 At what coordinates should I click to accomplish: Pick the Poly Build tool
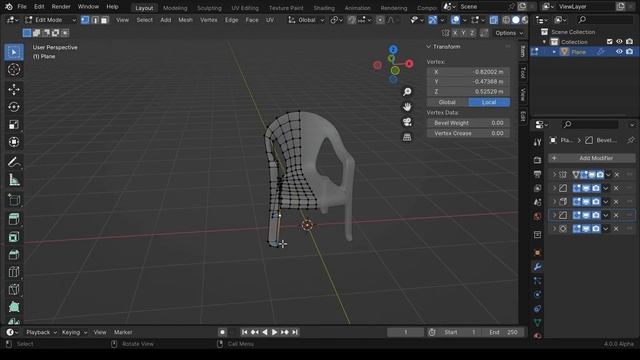[x=14, y=307]
